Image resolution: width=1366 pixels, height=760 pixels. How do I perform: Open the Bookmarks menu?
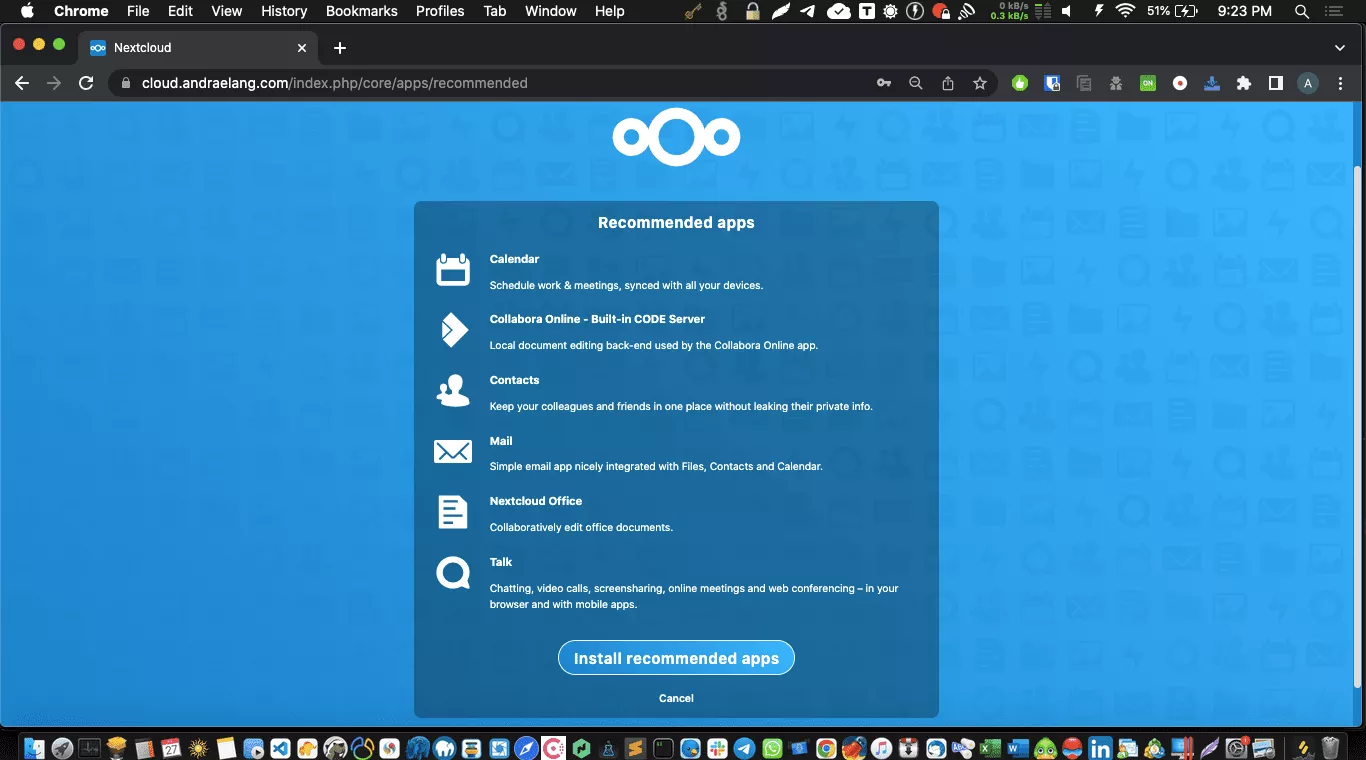[362, 11]
